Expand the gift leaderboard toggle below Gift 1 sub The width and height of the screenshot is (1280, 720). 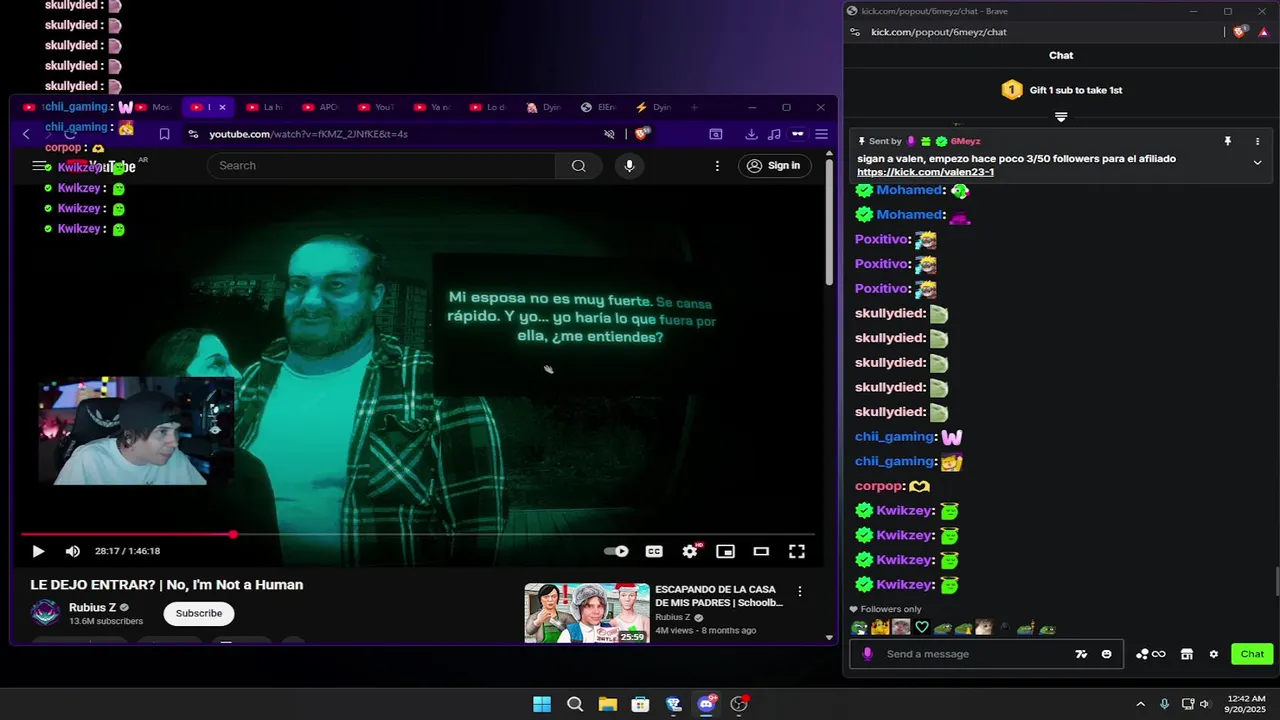[1061, 117]
